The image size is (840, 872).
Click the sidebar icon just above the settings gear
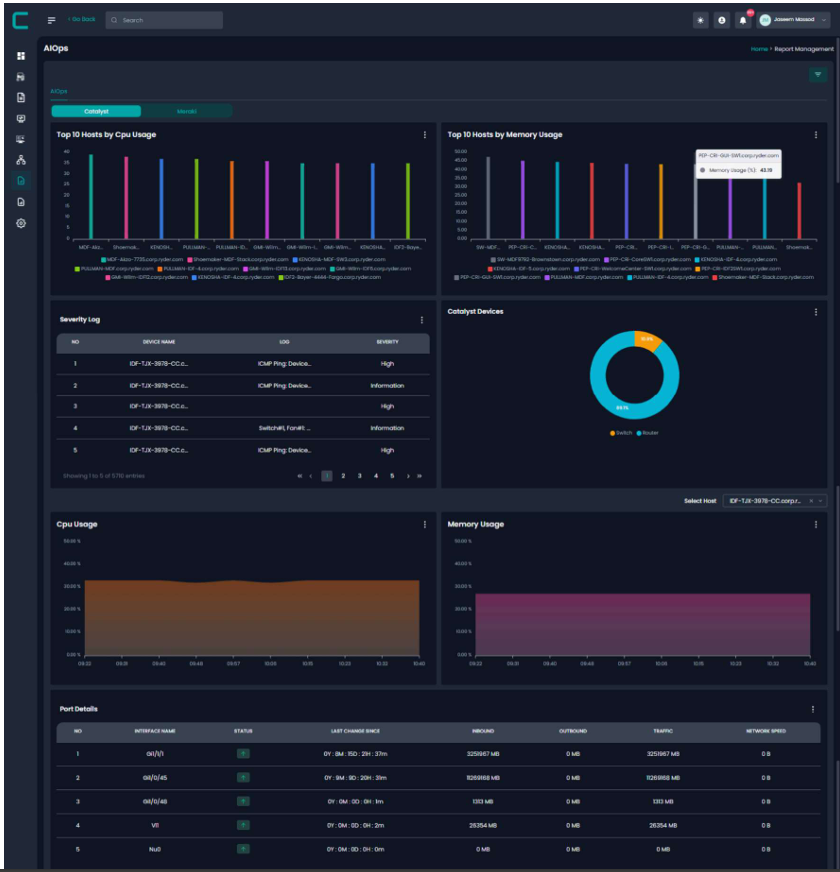point(21,202)
